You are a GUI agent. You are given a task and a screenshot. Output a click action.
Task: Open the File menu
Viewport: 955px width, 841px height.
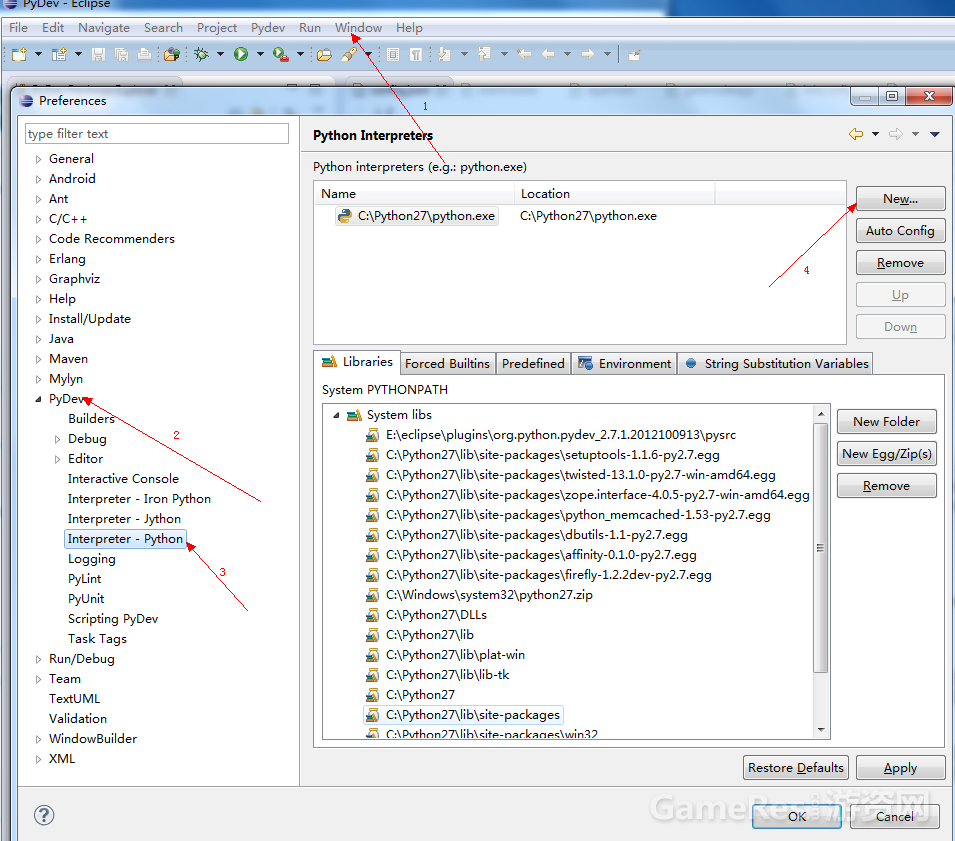click(18, 27)
